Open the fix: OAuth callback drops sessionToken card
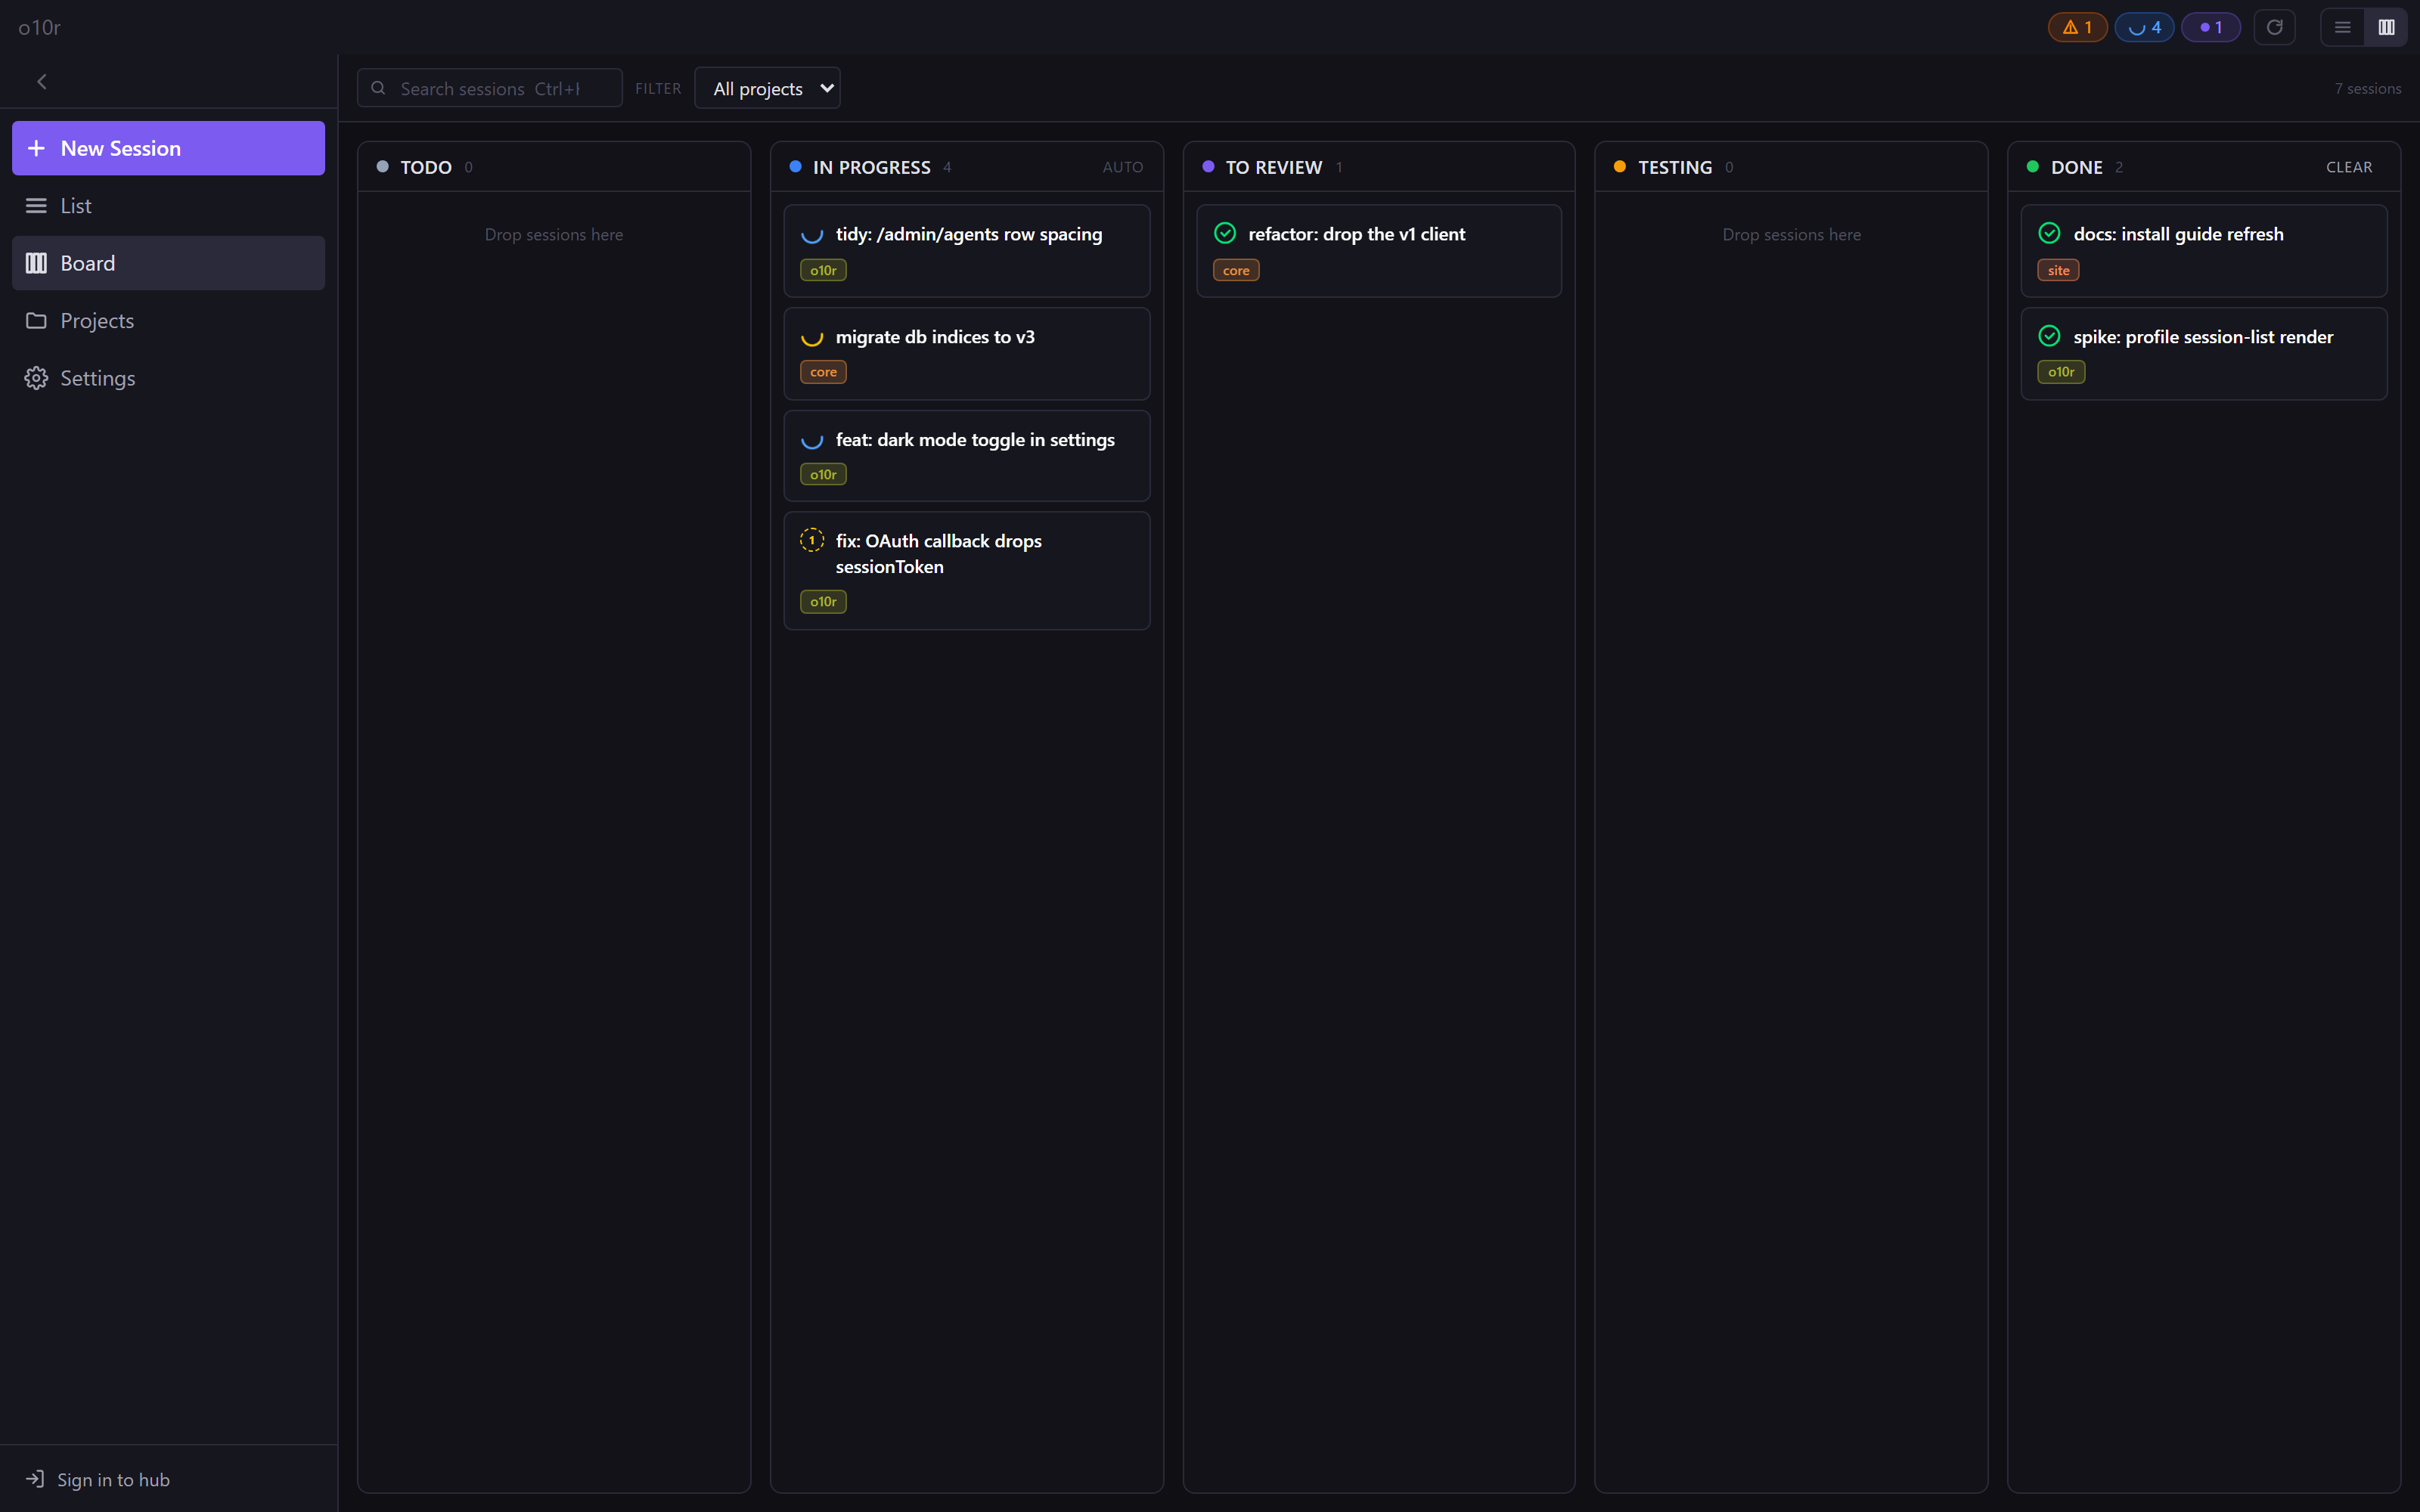 [967, 571]
